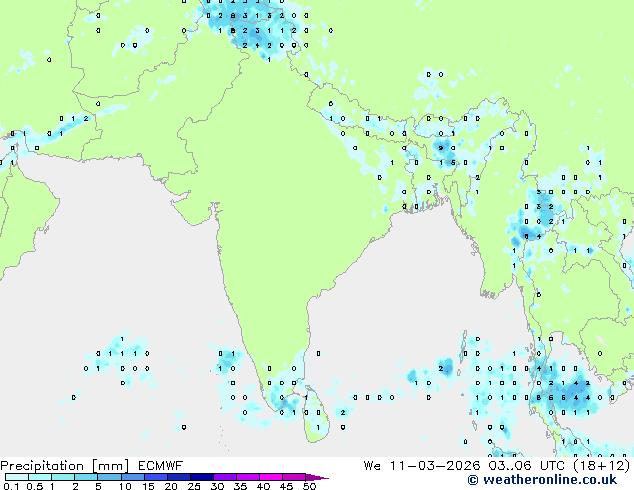The height and width of the screenshot is (490, 634).
Task: Select the 2–5 mm legend color swatch
Action: [x=86, y=477]
